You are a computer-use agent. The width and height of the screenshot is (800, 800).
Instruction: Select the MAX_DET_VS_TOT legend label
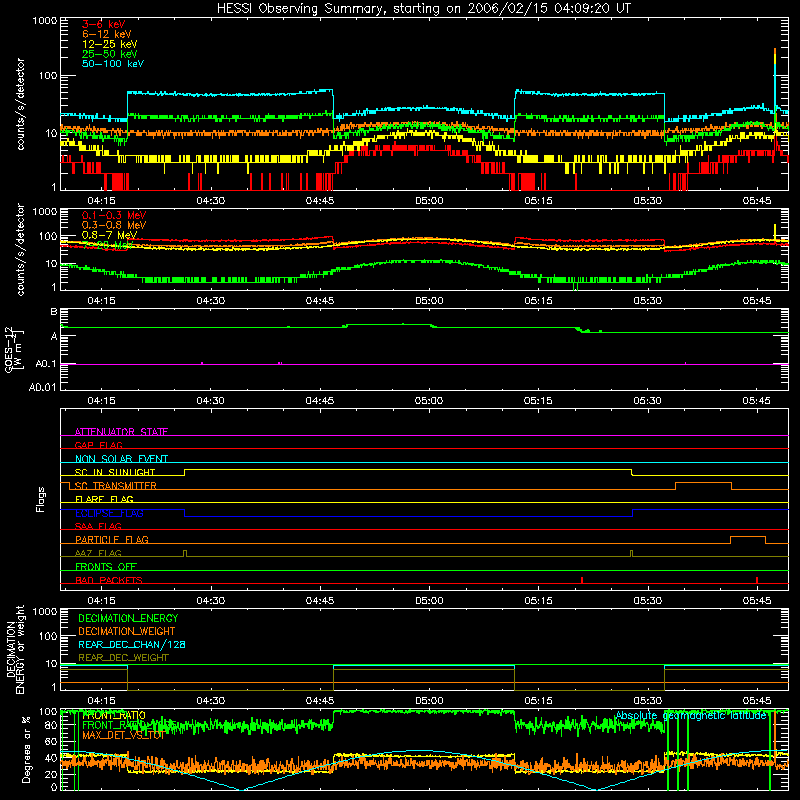click(x=123, y=735)
